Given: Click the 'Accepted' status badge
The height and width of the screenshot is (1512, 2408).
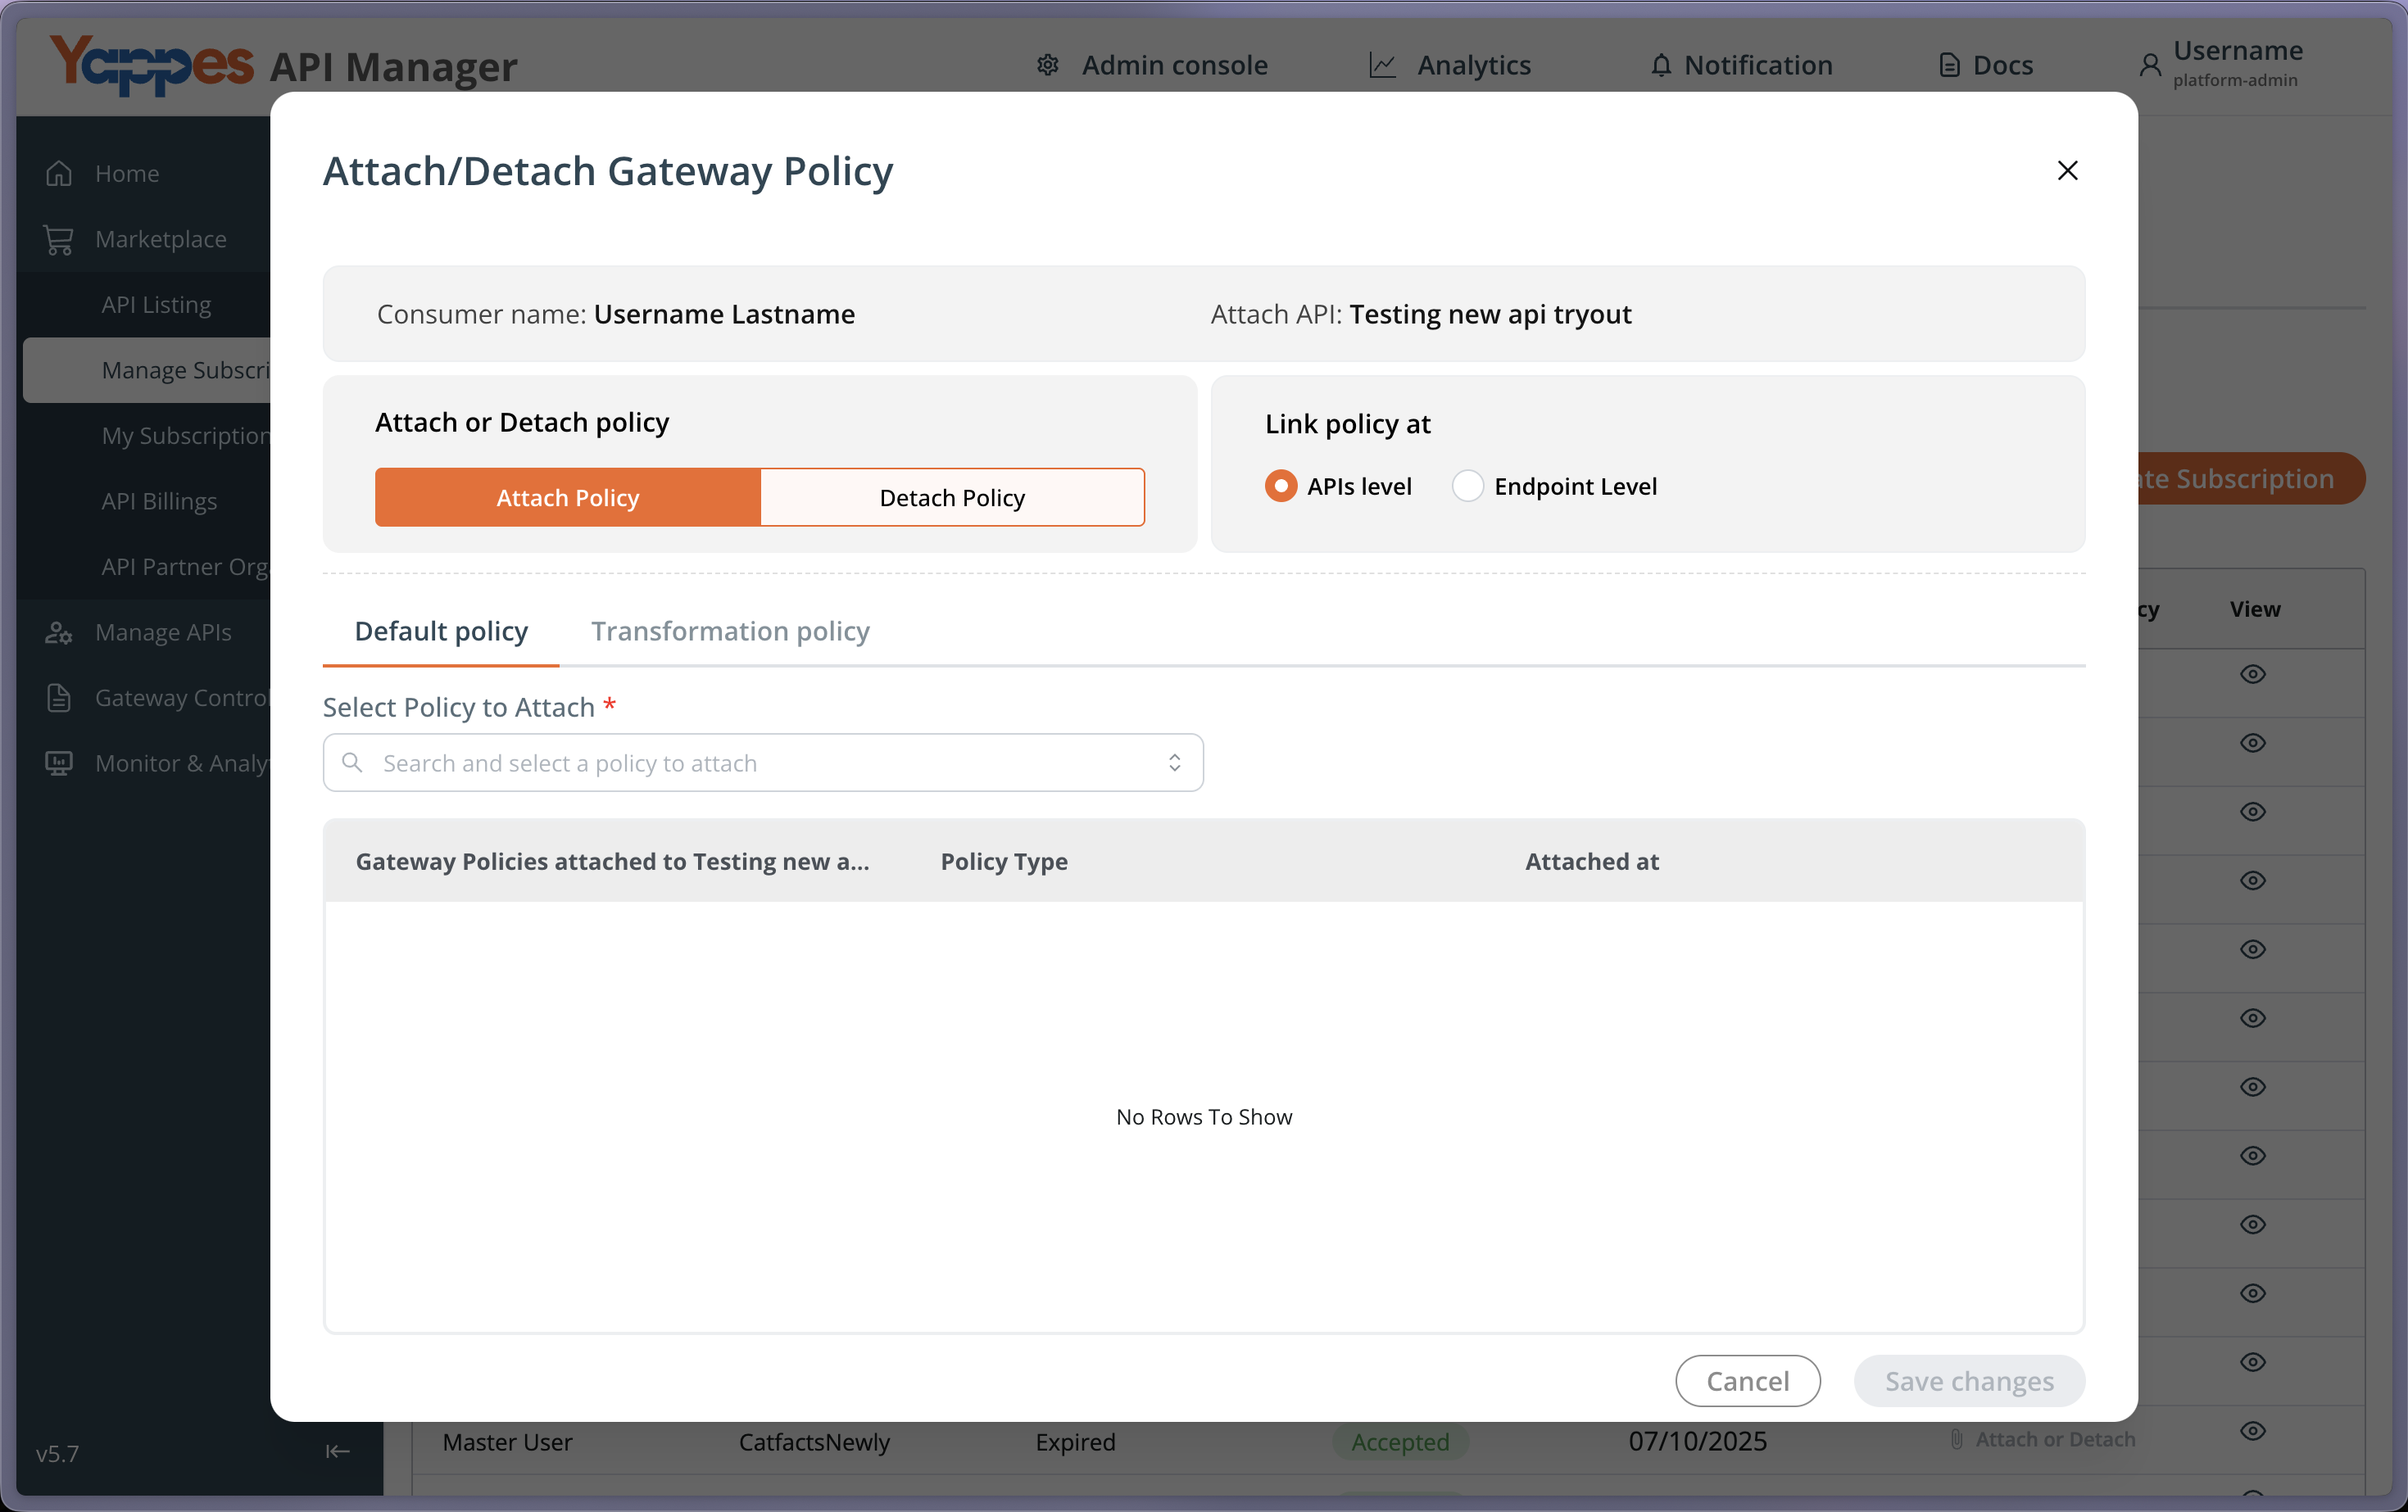Looking at the screenshot, I should coord(1400,1442).
